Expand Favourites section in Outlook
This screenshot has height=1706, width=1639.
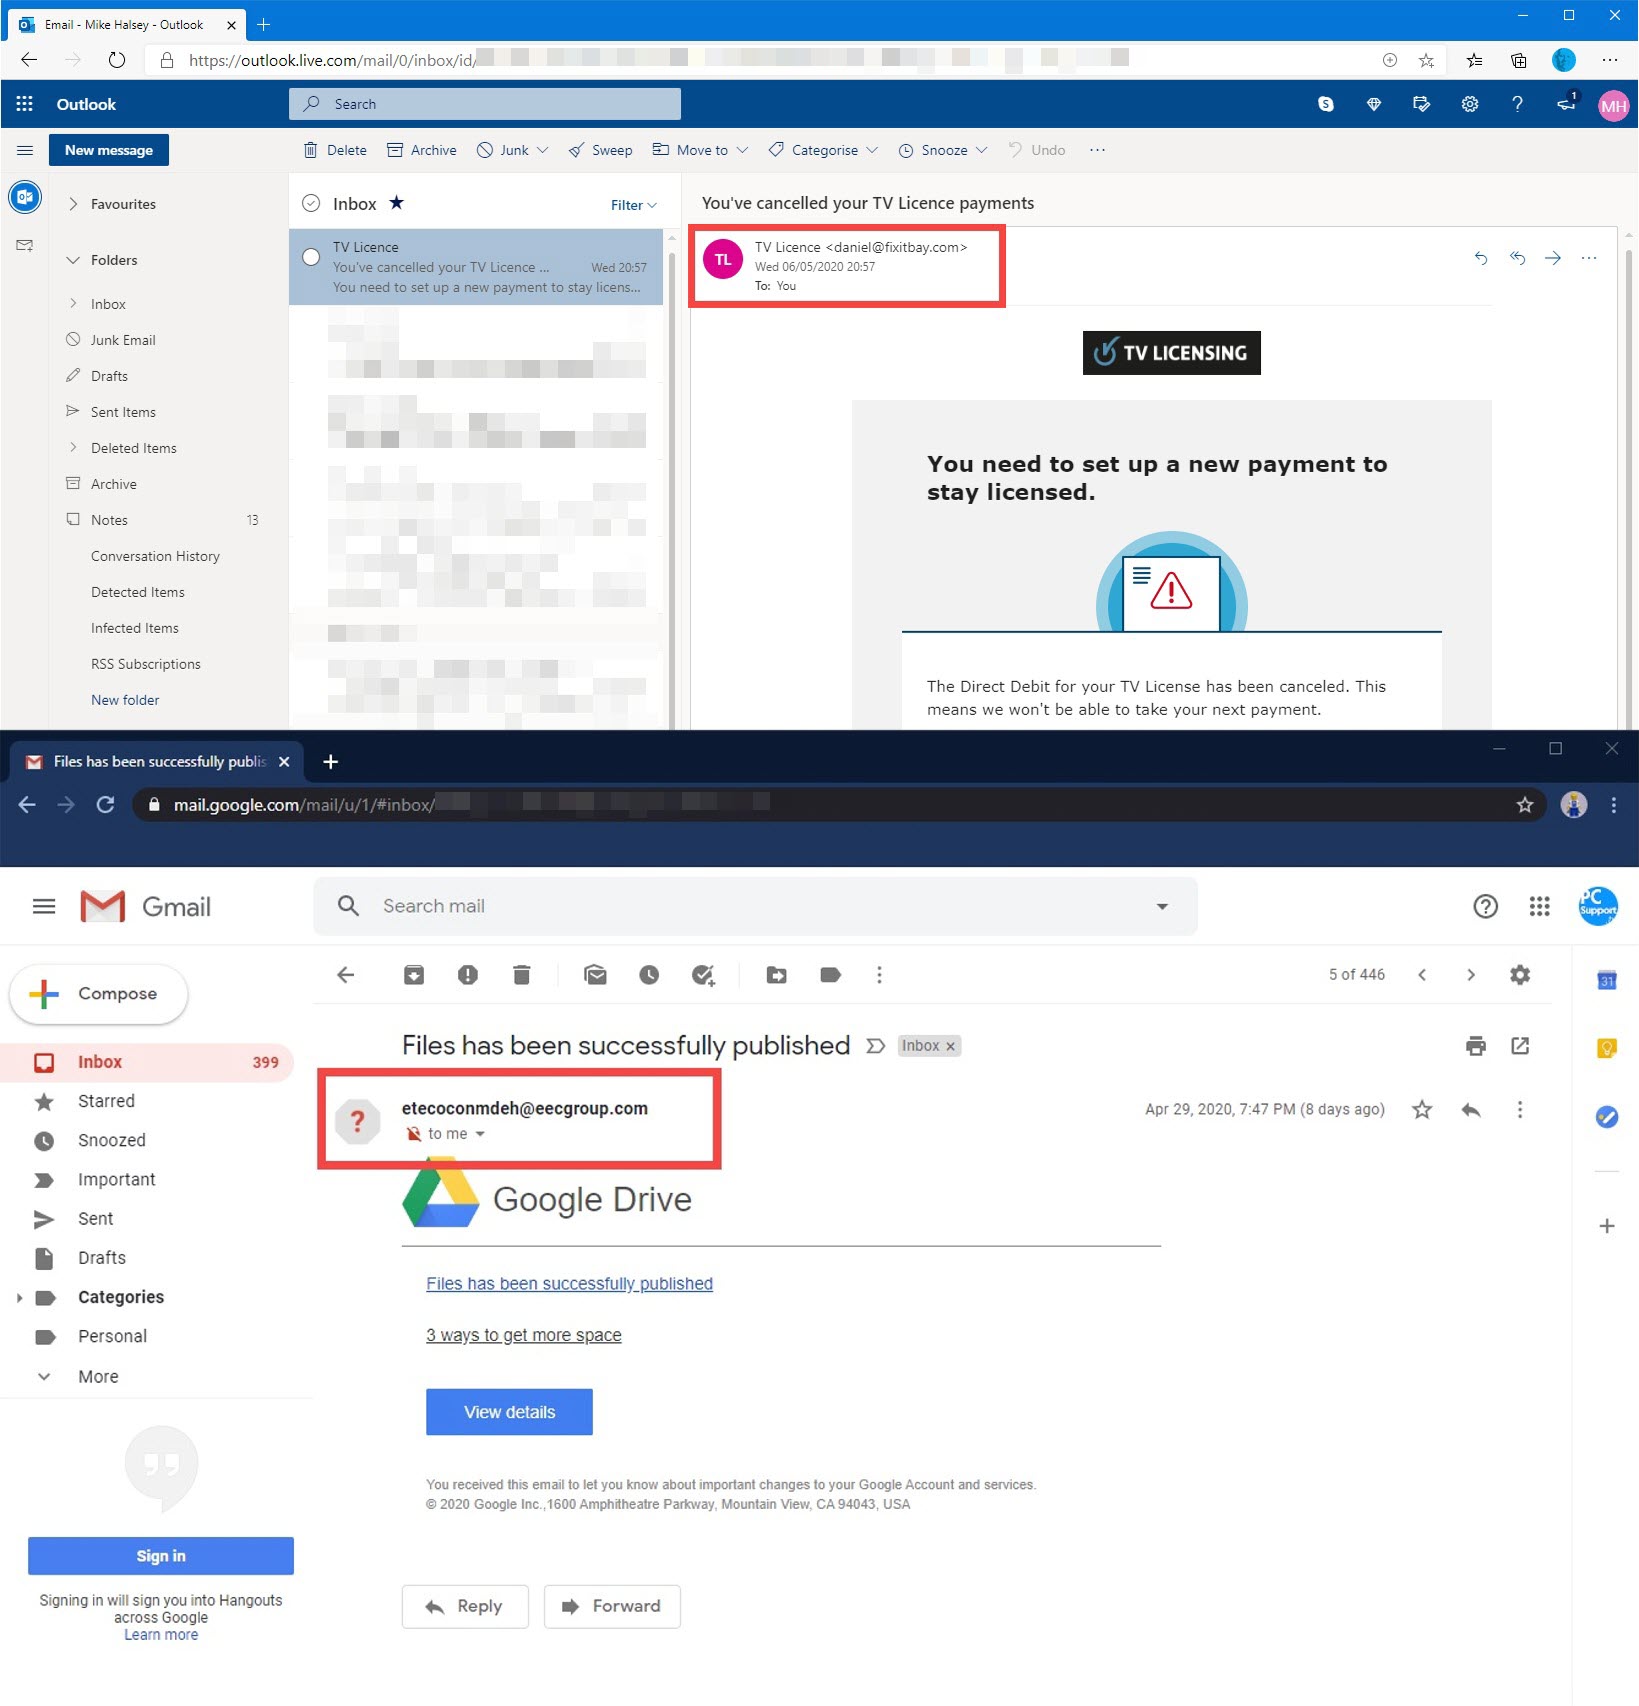(73, 204)
